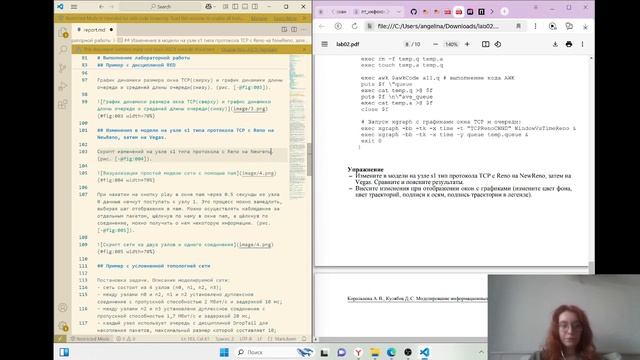Screen dimensions: 640x360
Task: Zoom out the PDF
Action: tap(436, 44)
